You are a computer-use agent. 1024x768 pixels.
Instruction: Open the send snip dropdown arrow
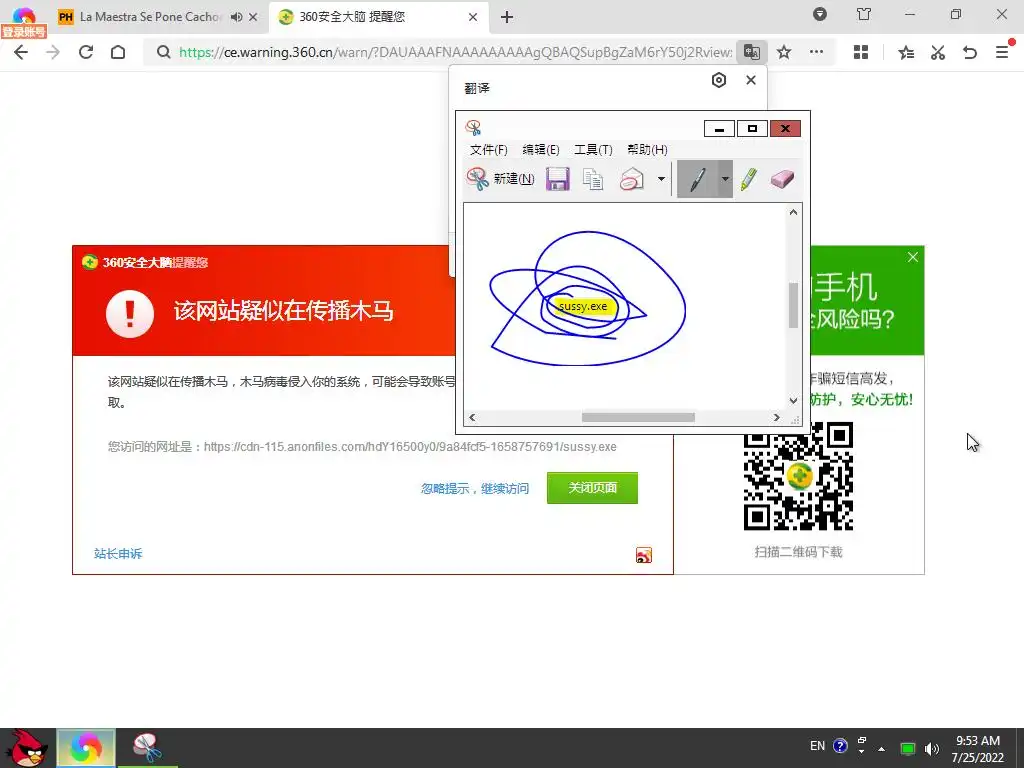point(661,178)
